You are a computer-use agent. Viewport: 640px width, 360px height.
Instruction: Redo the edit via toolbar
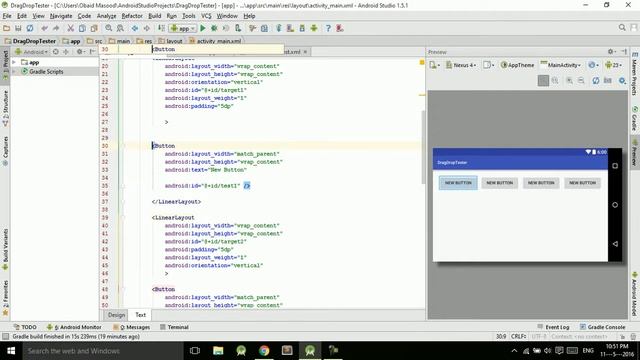[56, 28]
